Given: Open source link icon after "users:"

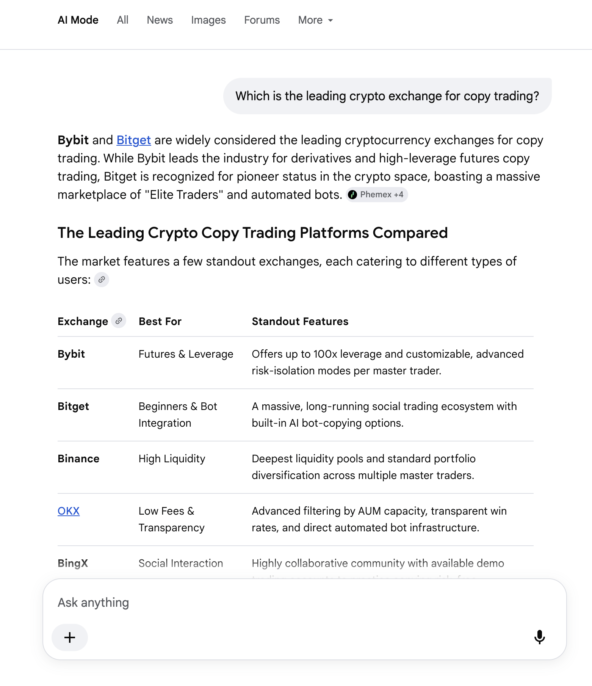Looking at the screenshot, I should coord(102,279).
